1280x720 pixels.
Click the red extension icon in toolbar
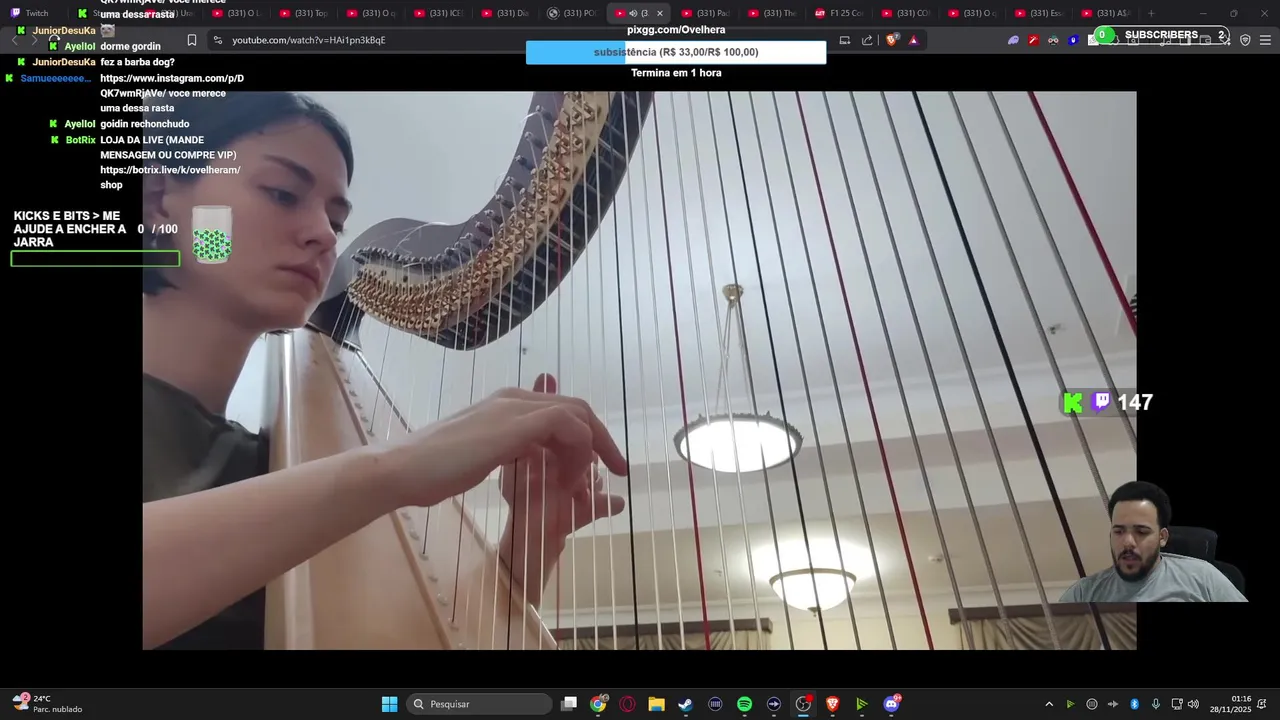[x=1033, y=40]
